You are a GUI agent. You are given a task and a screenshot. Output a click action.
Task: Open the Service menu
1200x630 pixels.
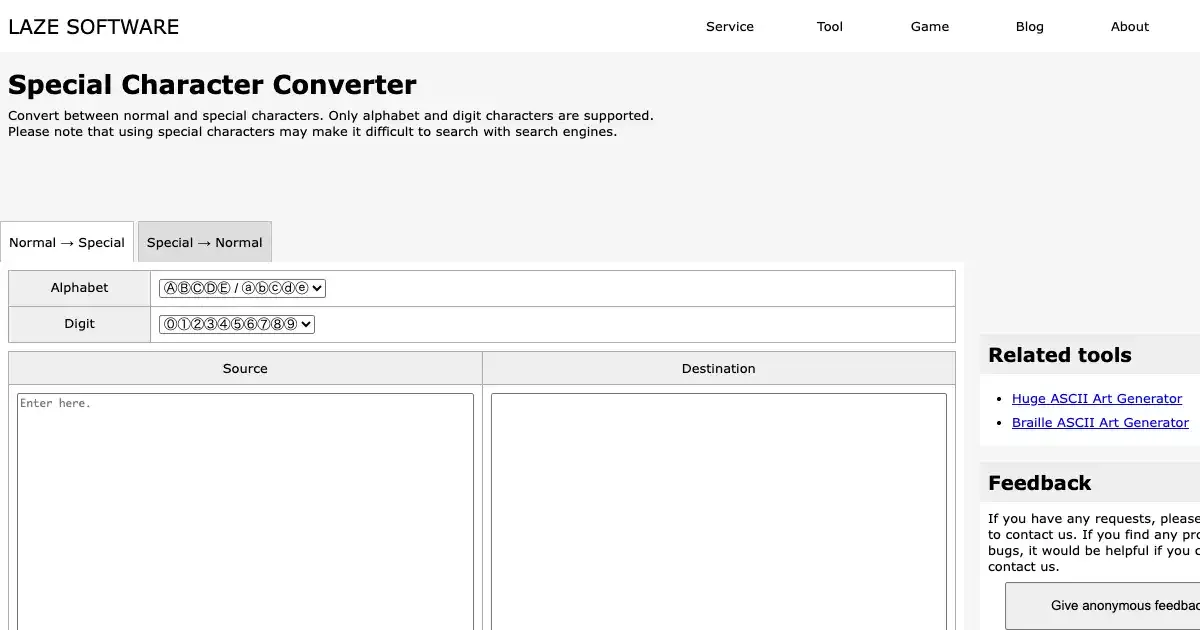click(x=729, y=27)
